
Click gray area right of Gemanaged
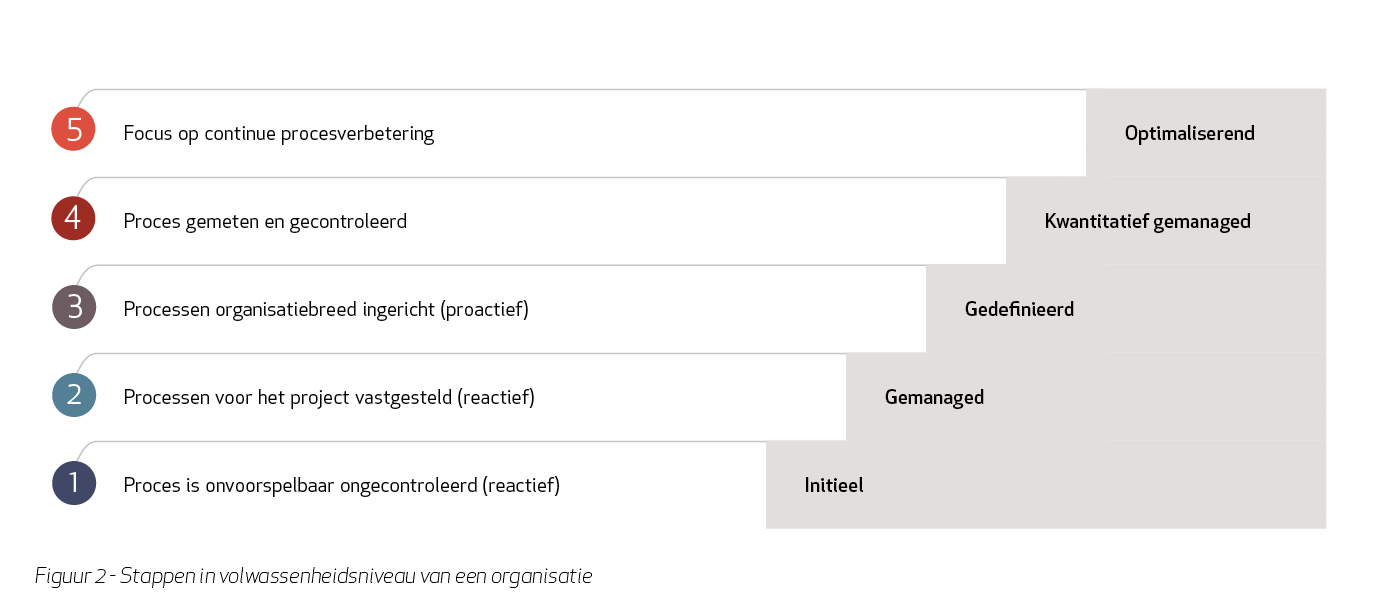click(1156, 397)
